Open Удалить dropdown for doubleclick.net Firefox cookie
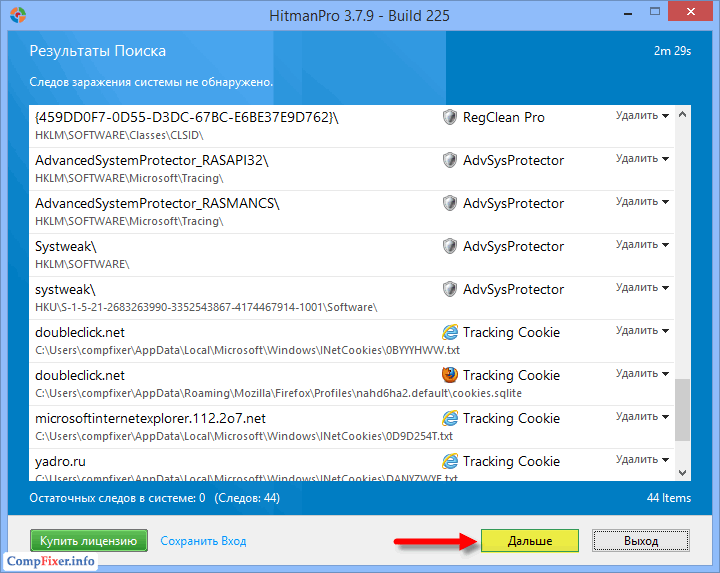The width and height of the screenshot is (720, 573). pos(642,374)
